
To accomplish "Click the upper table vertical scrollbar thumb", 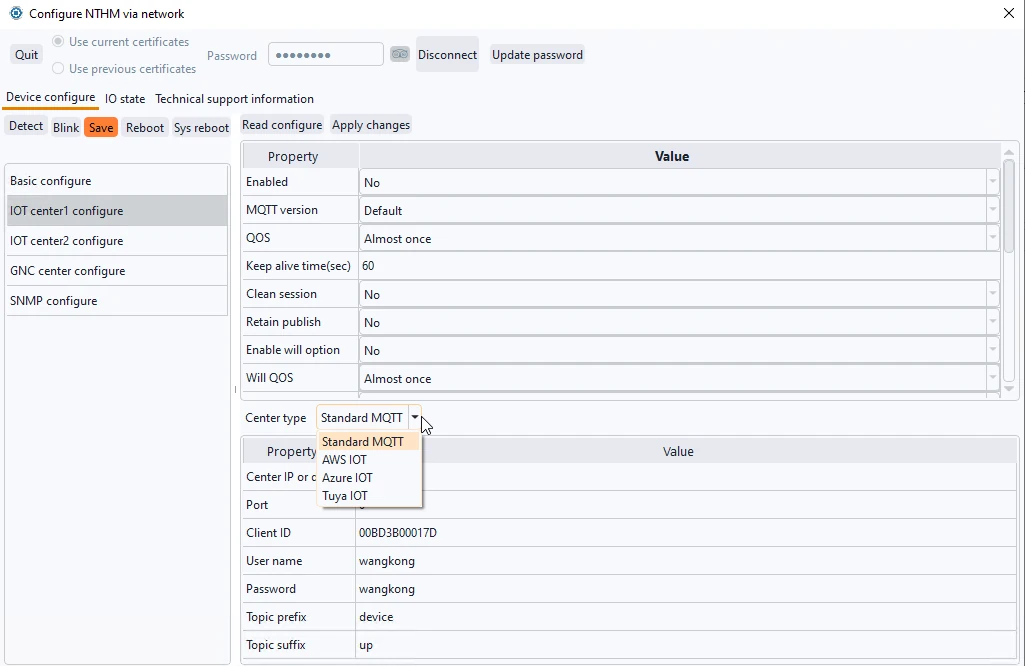I will tap(1009, 205).
